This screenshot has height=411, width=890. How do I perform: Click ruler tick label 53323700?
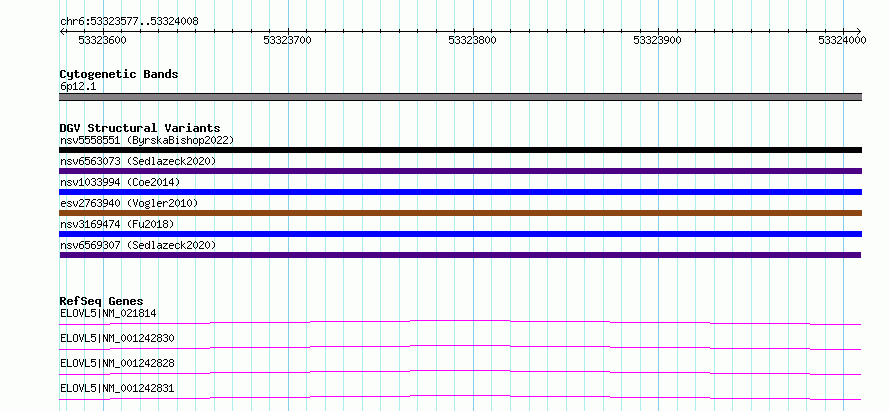[288, 40]
